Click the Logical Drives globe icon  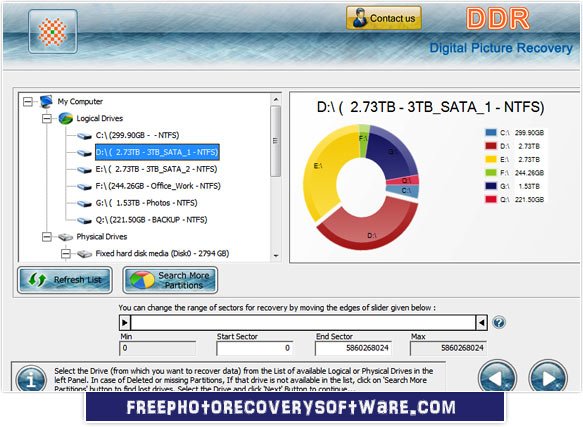65,118
